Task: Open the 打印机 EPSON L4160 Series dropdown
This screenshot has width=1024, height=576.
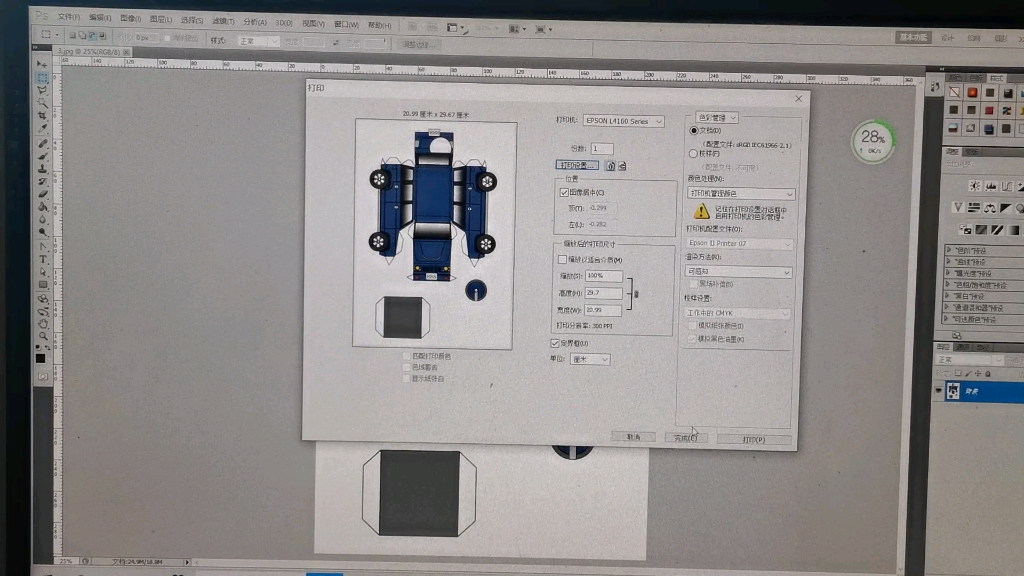Action: pos(623,121)
